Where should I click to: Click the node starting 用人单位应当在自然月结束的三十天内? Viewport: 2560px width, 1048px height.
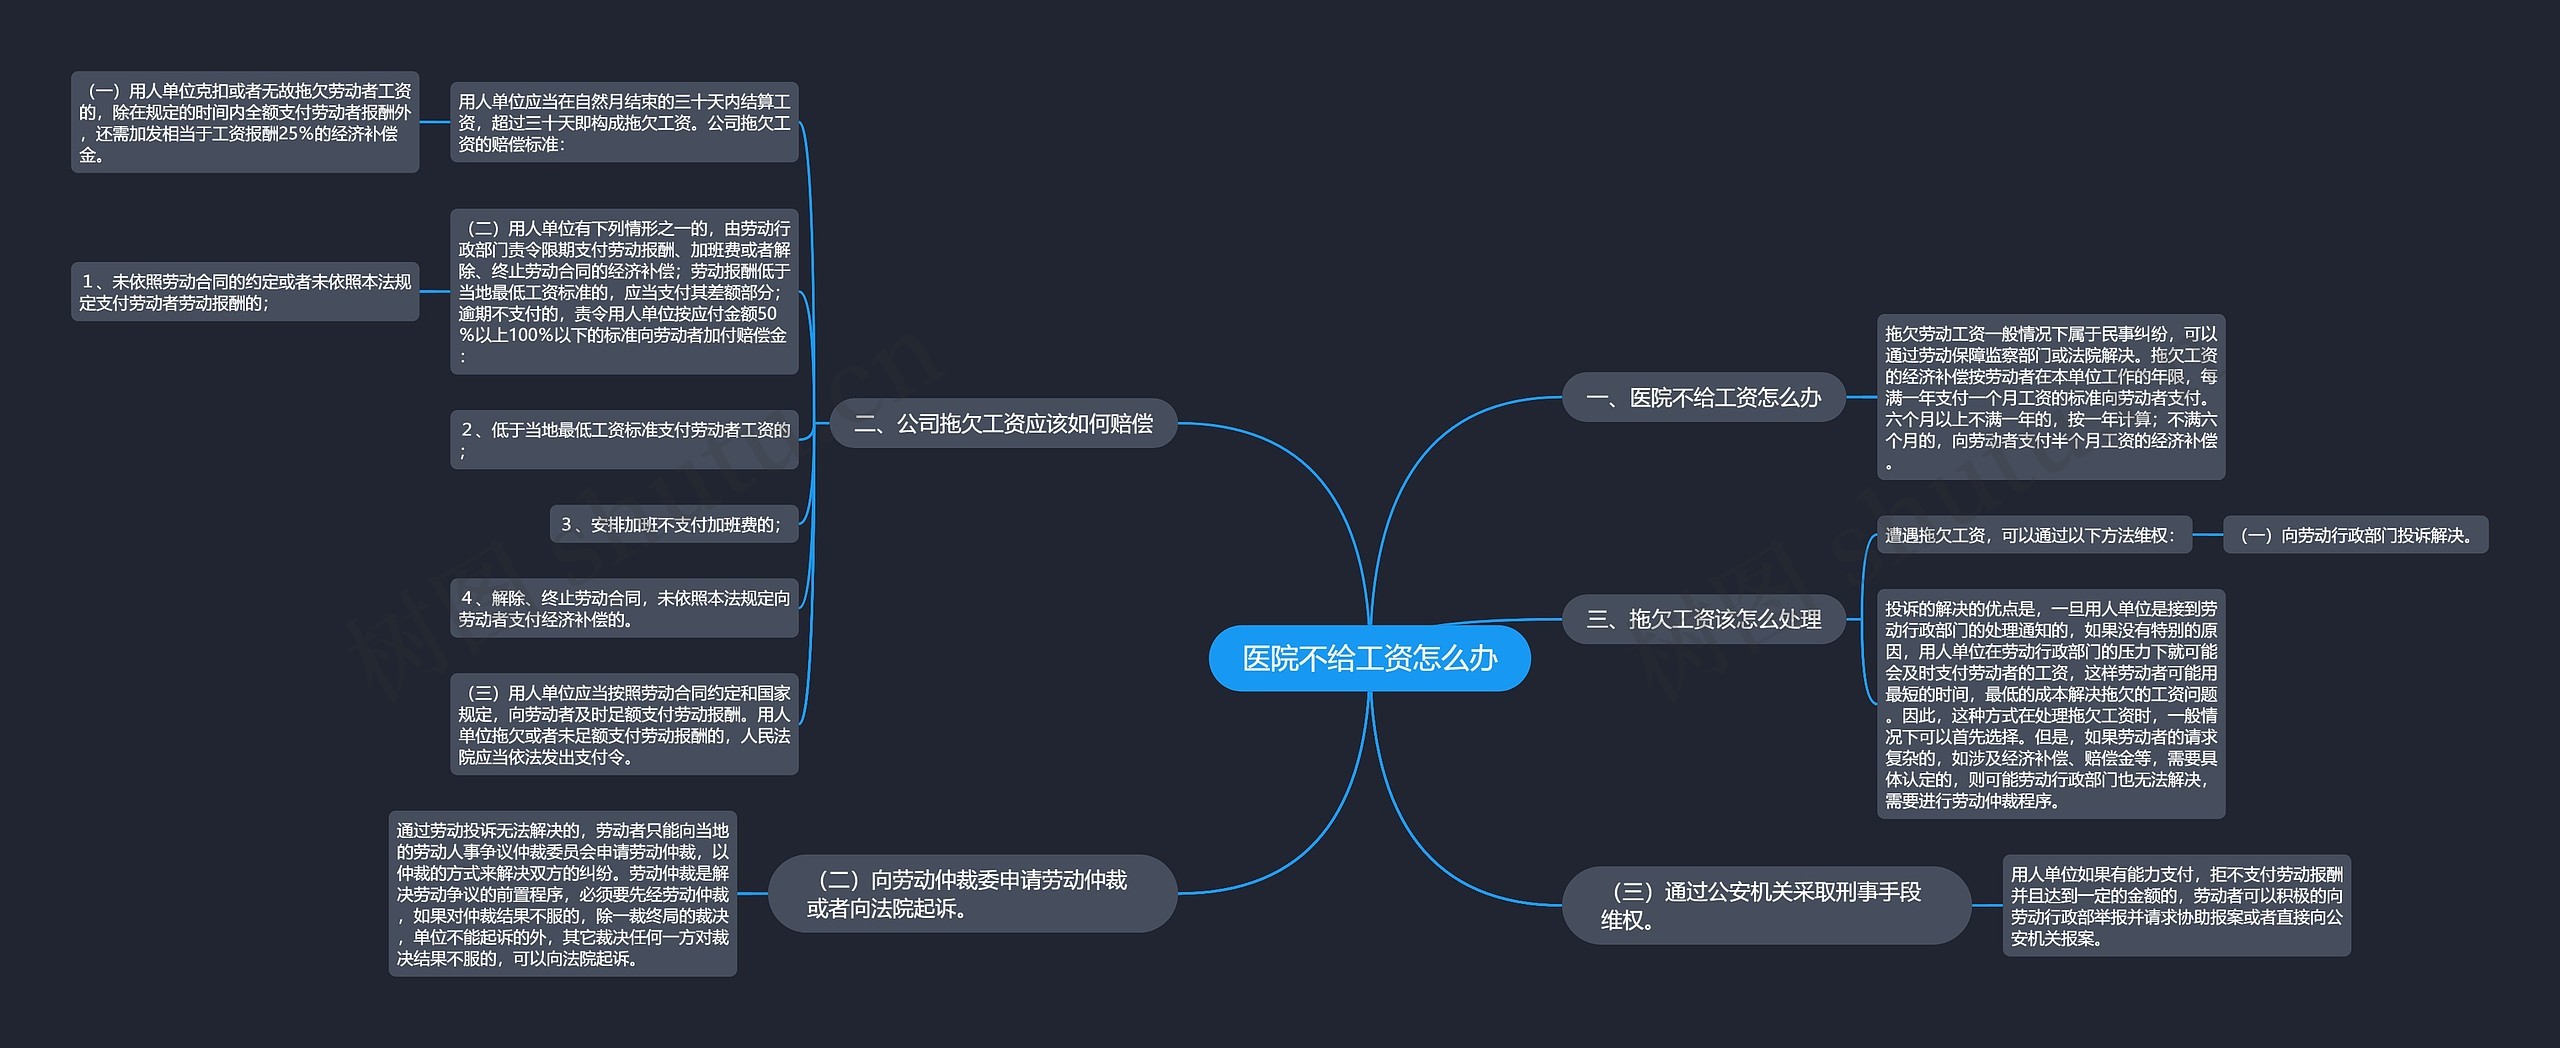coord(624,122)
